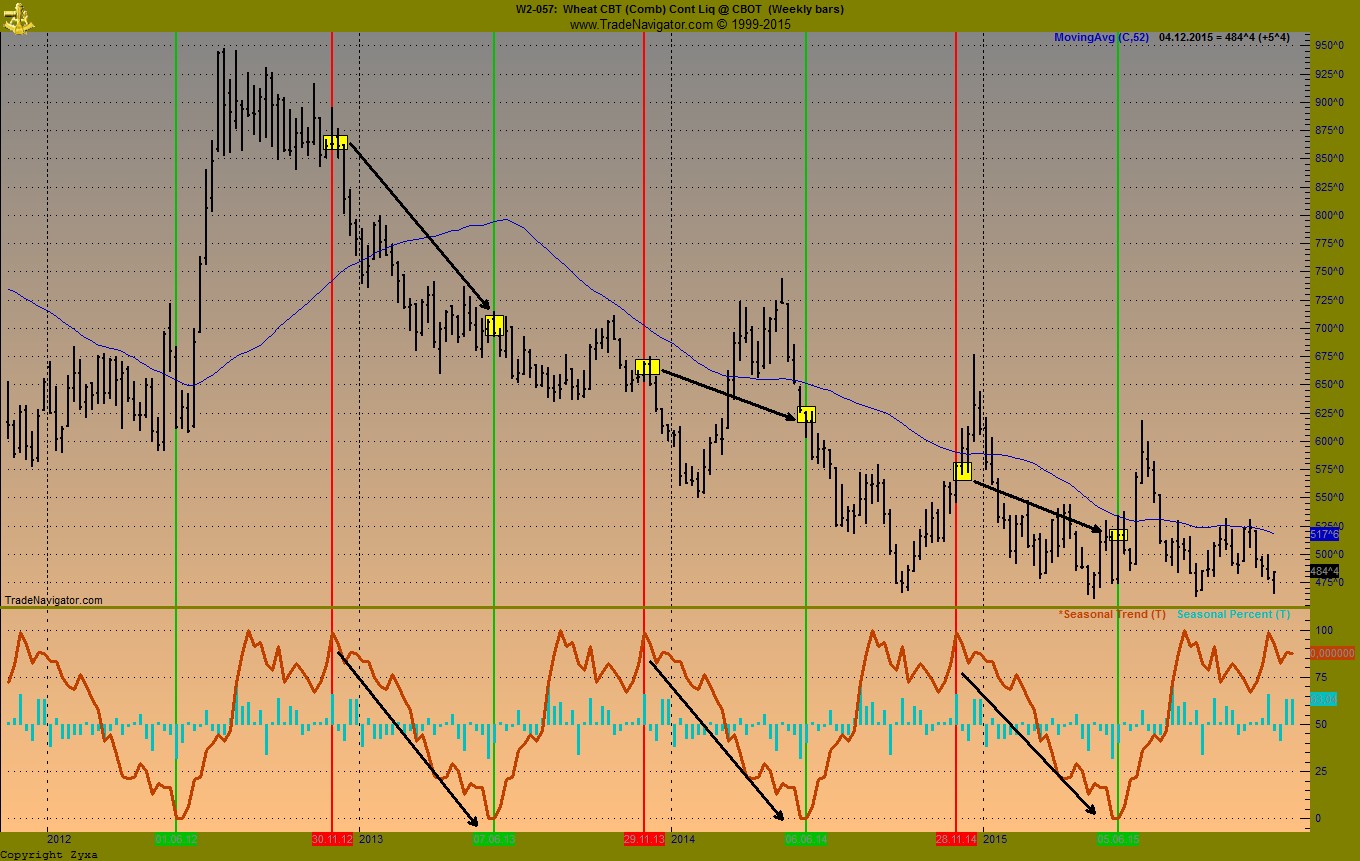This screenshot has width=1360, height=861.
Task: Select the Seasonal Trend (T) legend label
Action: click(x=1111, y=614)
